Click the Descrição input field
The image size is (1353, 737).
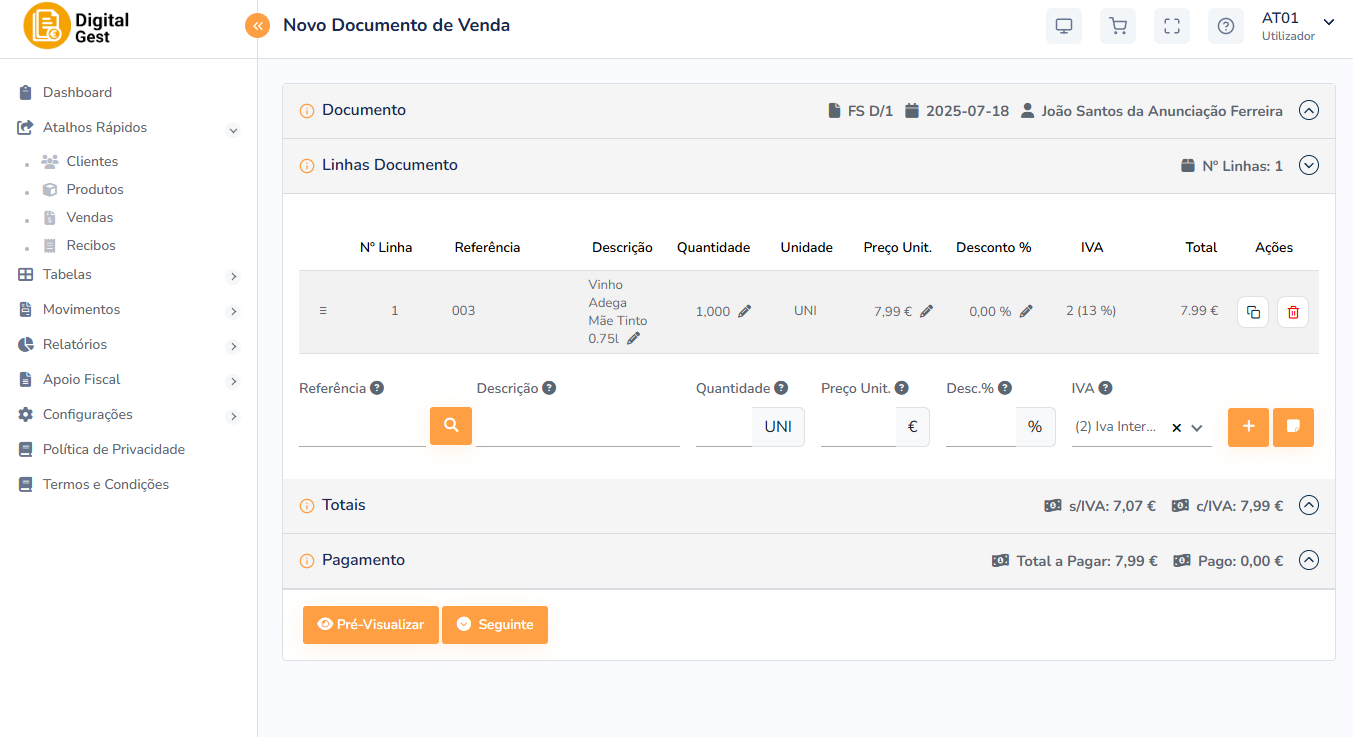(577, 427)
